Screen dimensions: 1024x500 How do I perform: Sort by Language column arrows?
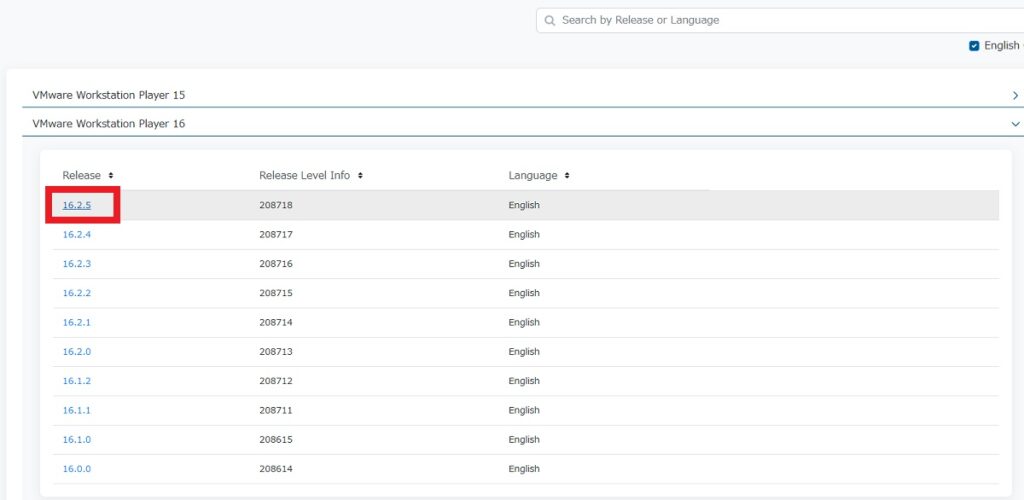coord(567,176)
